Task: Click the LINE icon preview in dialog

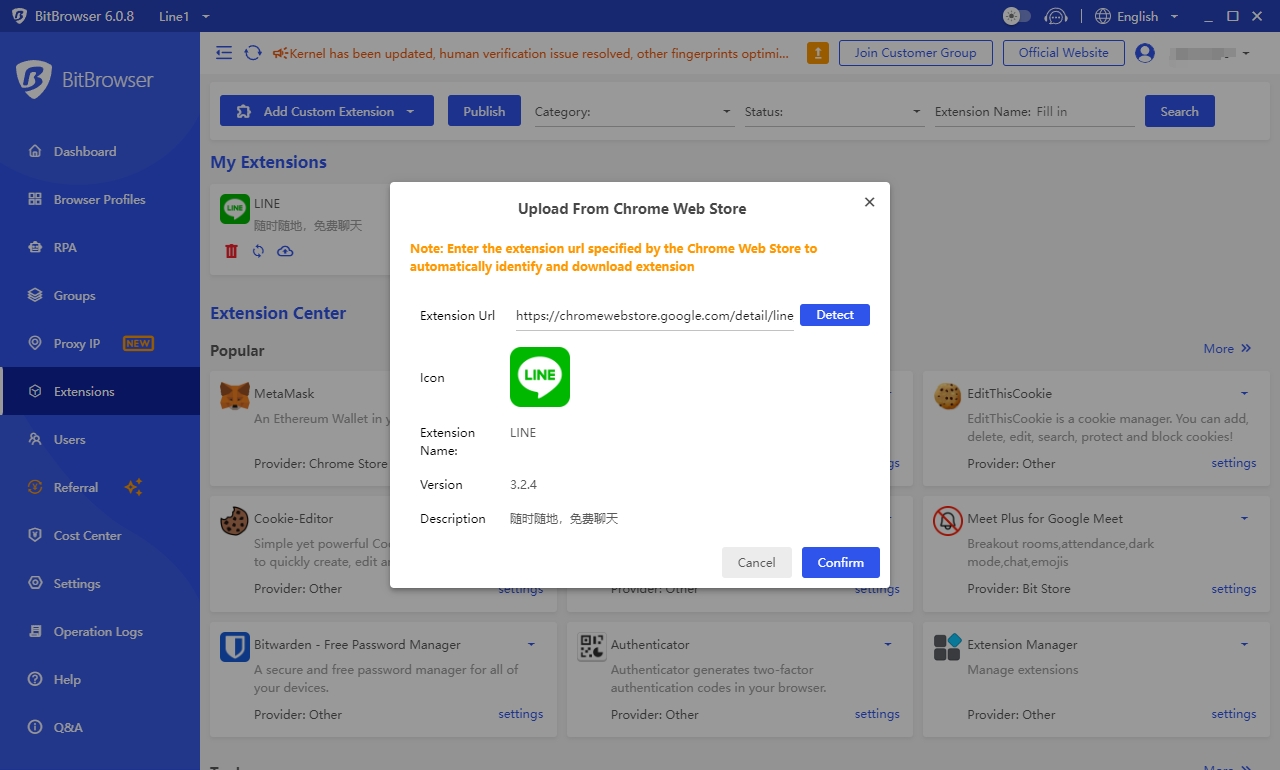Action: click(x=540, y=377)
